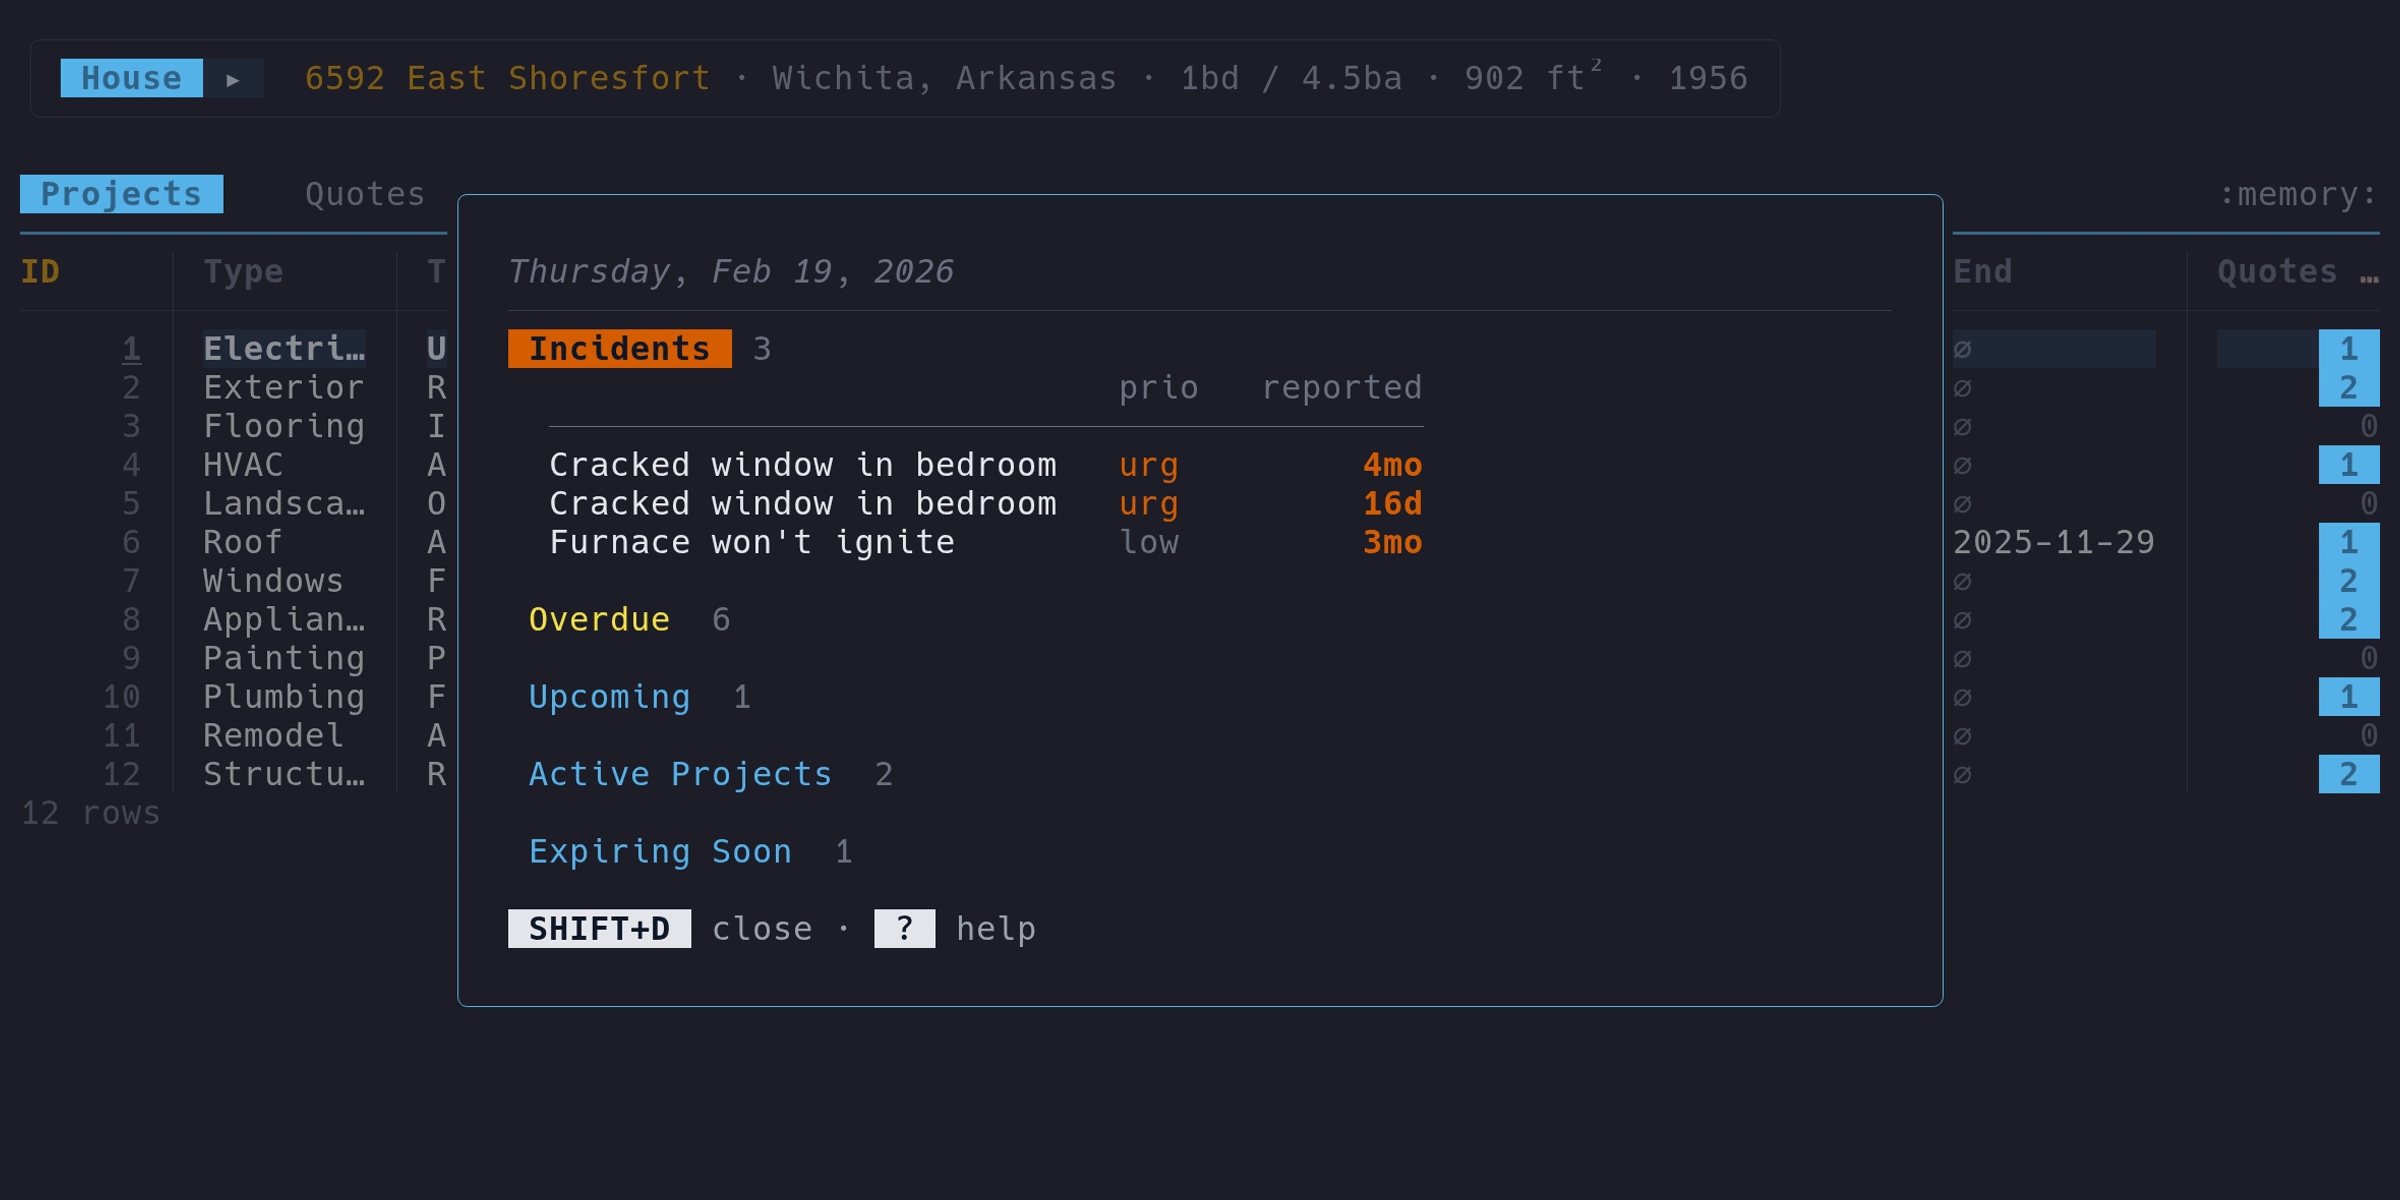Select the Projects tab
Viewport: 2400px width, 1200px height.
(120, 194)
